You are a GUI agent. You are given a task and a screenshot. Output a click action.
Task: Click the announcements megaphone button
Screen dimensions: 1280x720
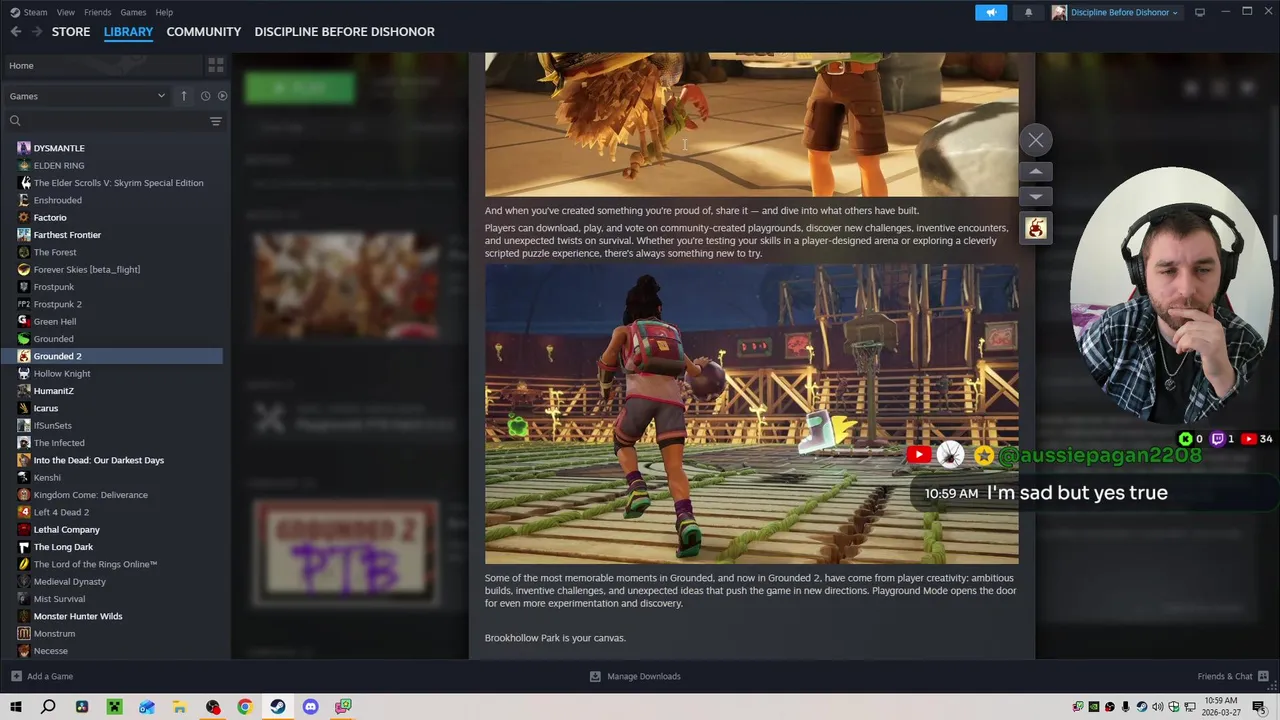coord(991,12)
